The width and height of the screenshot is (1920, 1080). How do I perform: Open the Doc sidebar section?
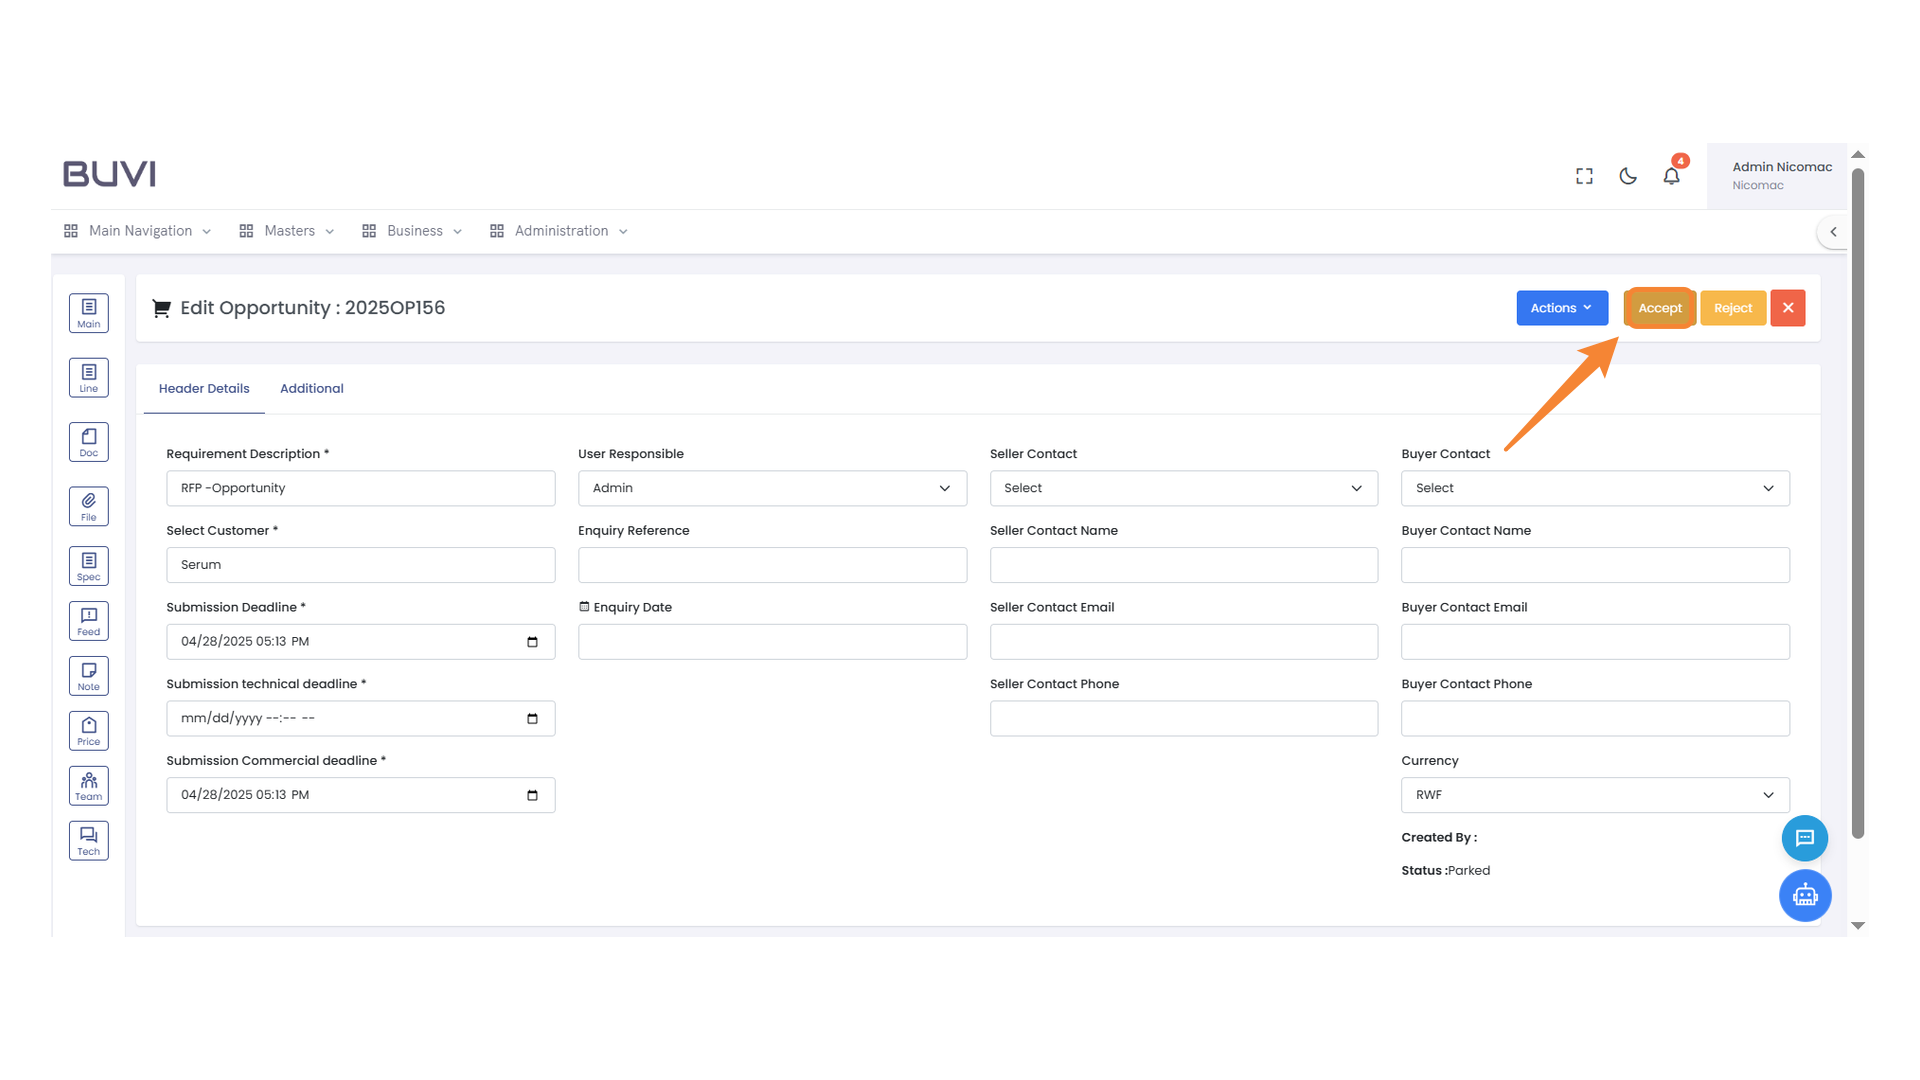(x=88, y=442)
